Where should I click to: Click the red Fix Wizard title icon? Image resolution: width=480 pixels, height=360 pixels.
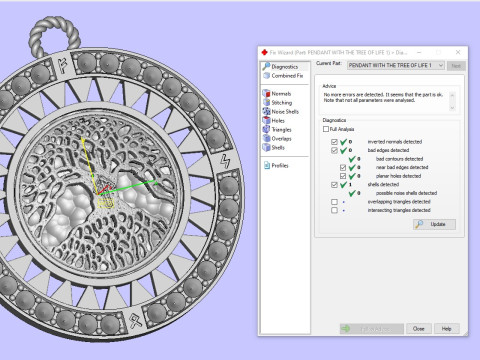[264, 52]
